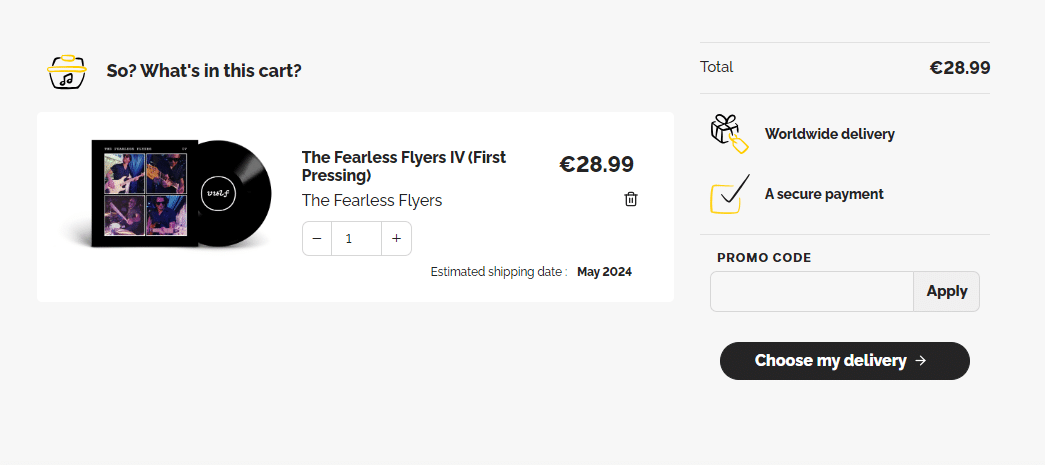Screen dimensions: 1045x465
Task: Open the Fearless Flyers IV album cover
Action: tap(145, 194)
